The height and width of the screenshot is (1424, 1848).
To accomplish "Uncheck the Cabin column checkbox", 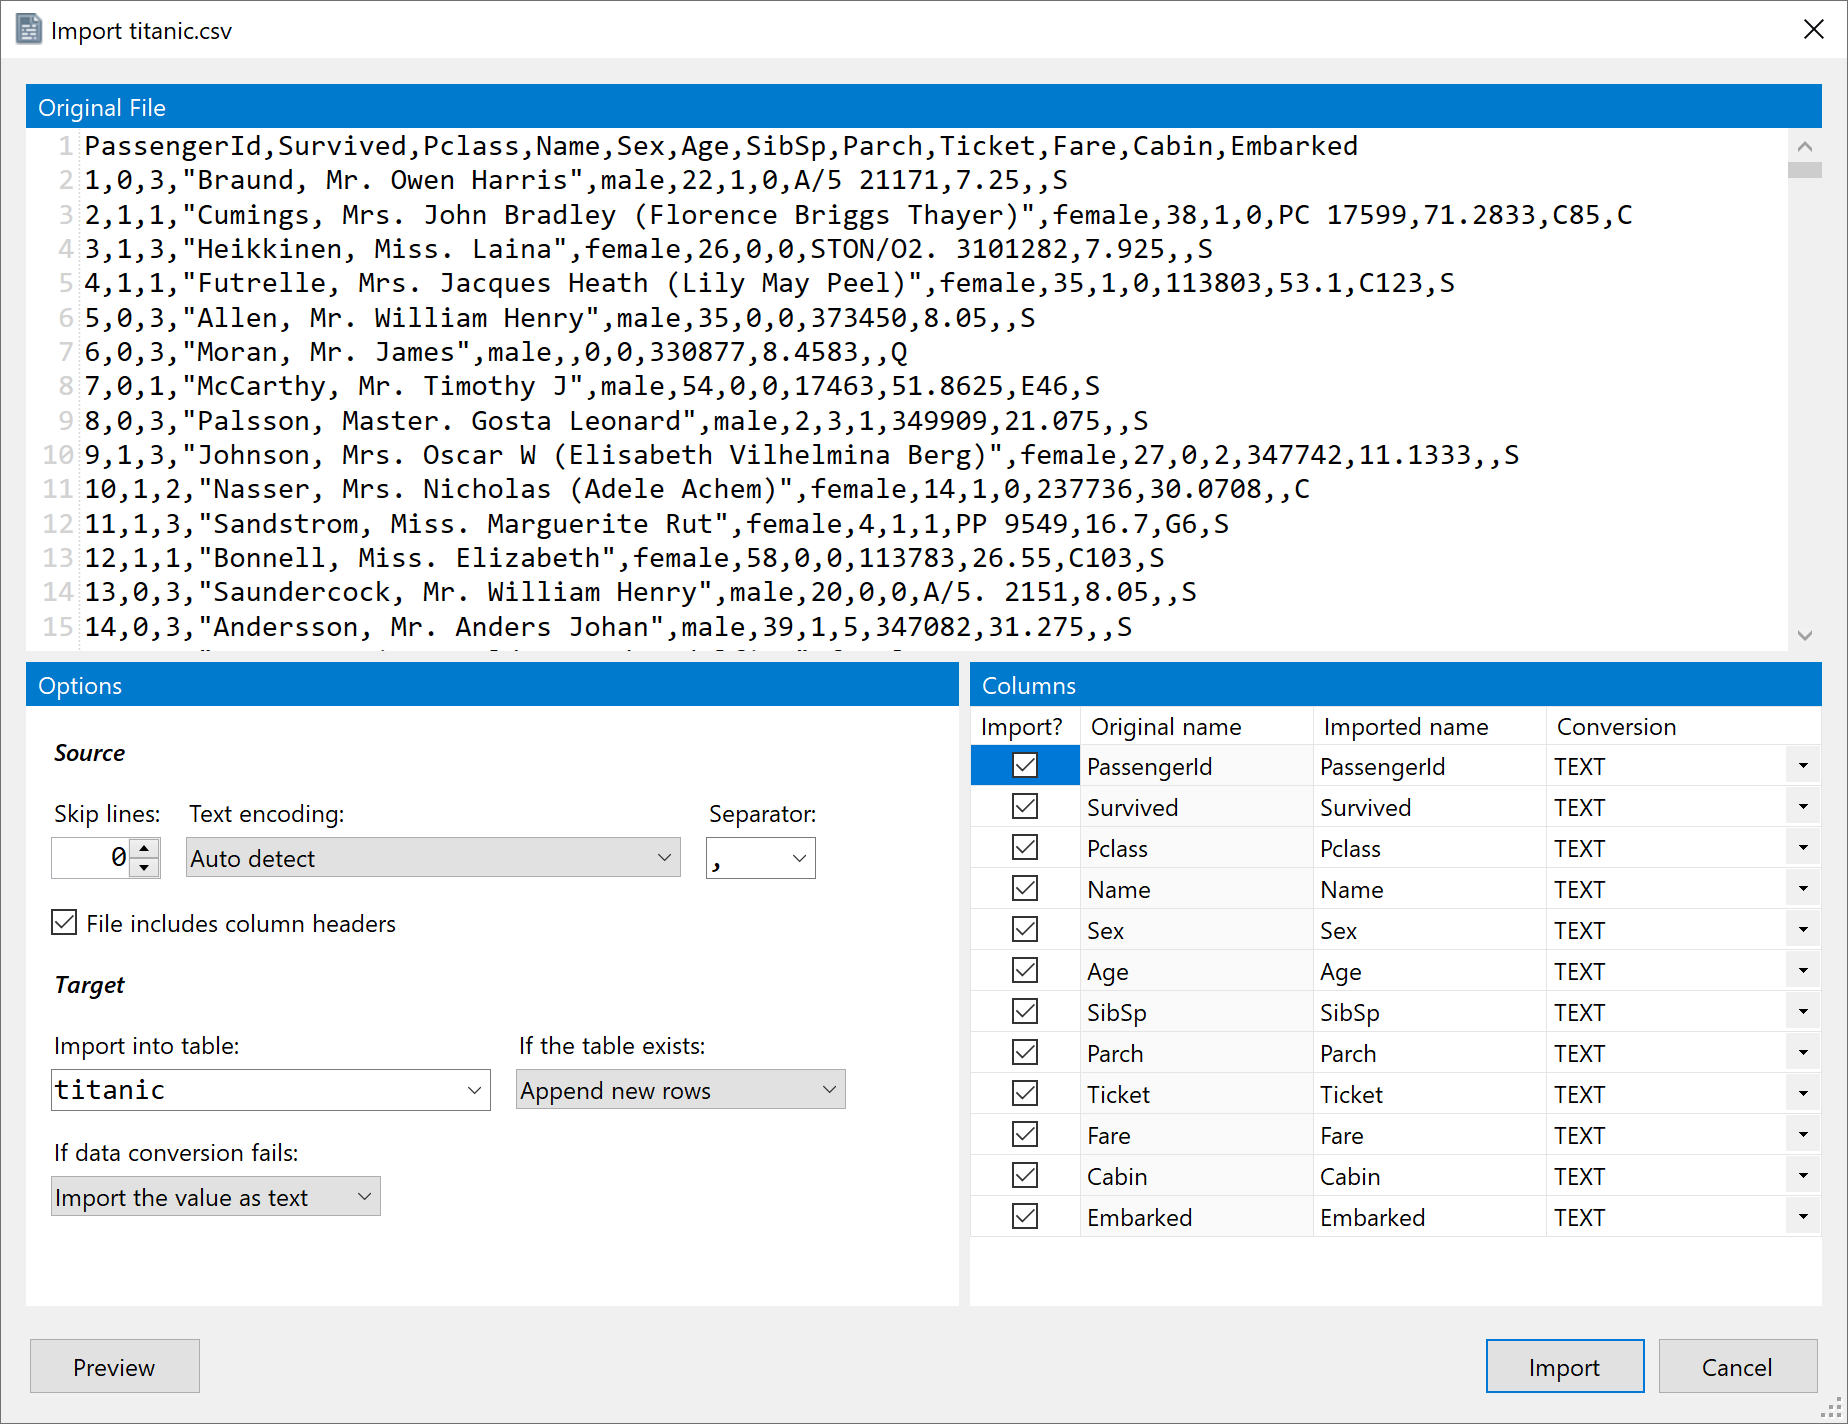I will (1024, 1175).
